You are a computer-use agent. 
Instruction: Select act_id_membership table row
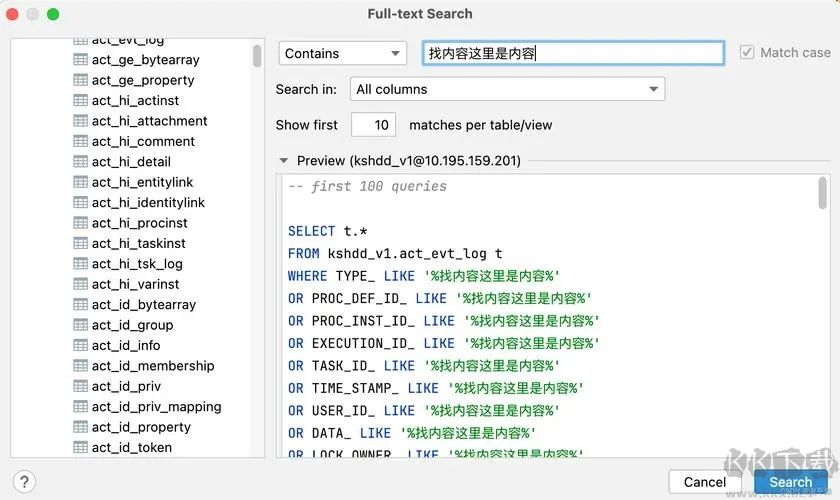144,365
